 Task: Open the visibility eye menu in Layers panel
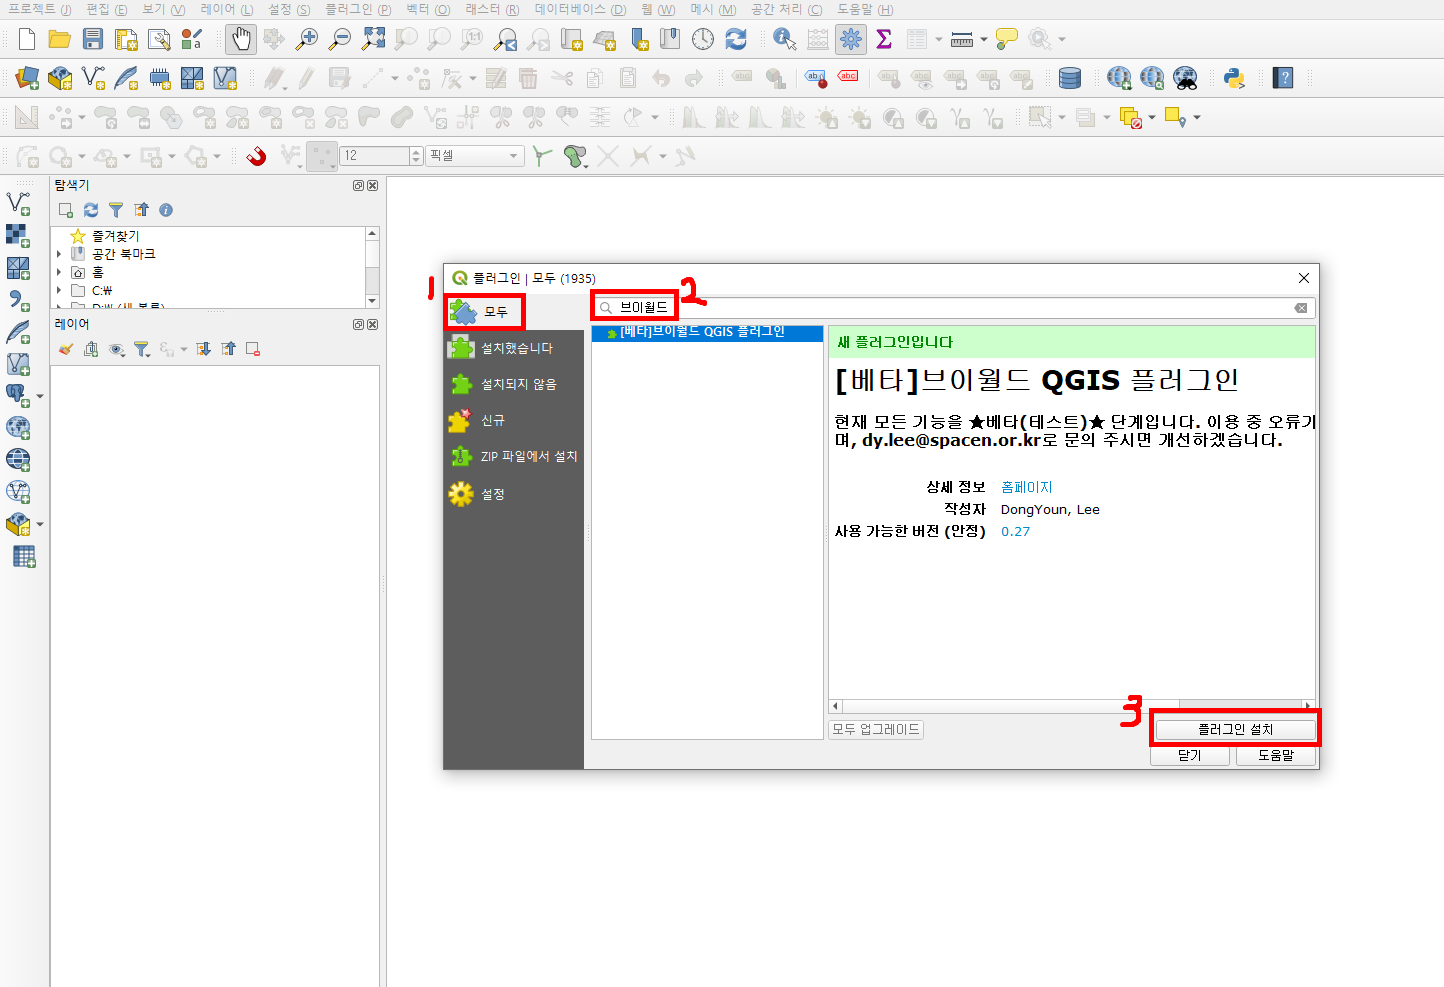point(117,349)
